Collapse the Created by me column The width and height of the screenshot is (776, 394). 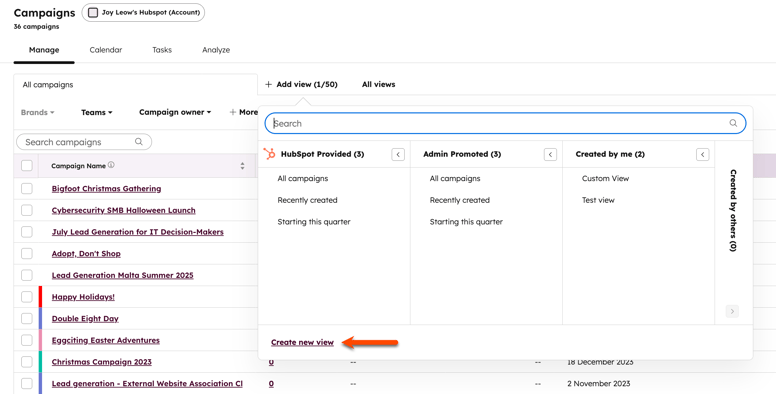click(x=703, y=154)
